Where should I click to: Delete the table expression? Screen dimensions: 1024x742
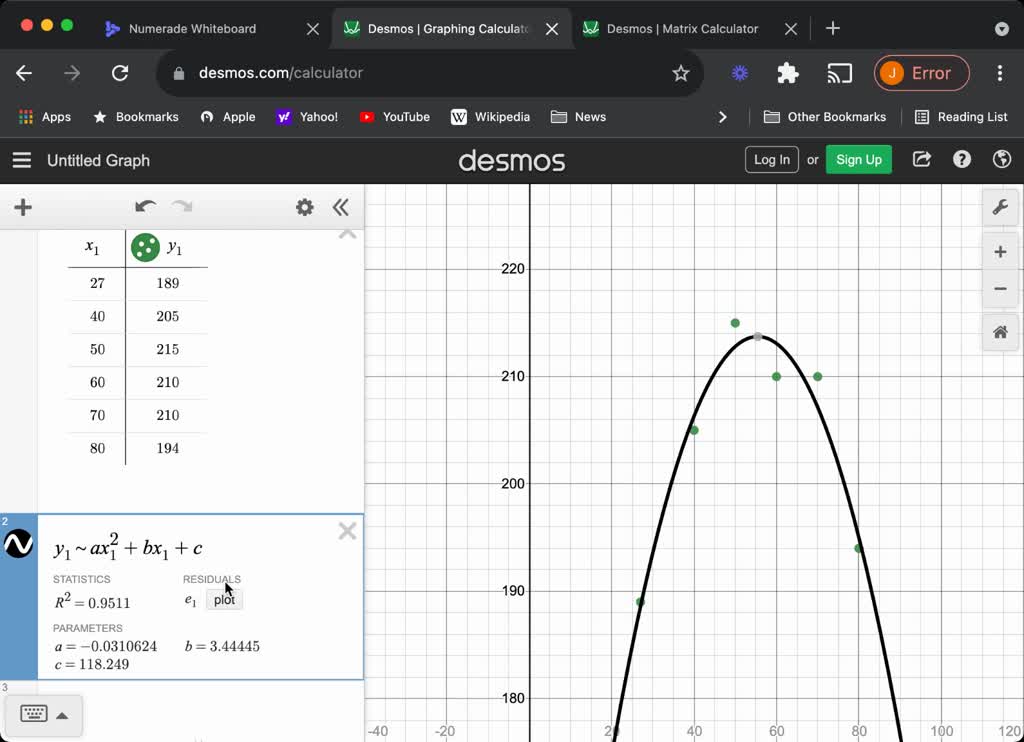pyautogui.click(x=347, y=233)
